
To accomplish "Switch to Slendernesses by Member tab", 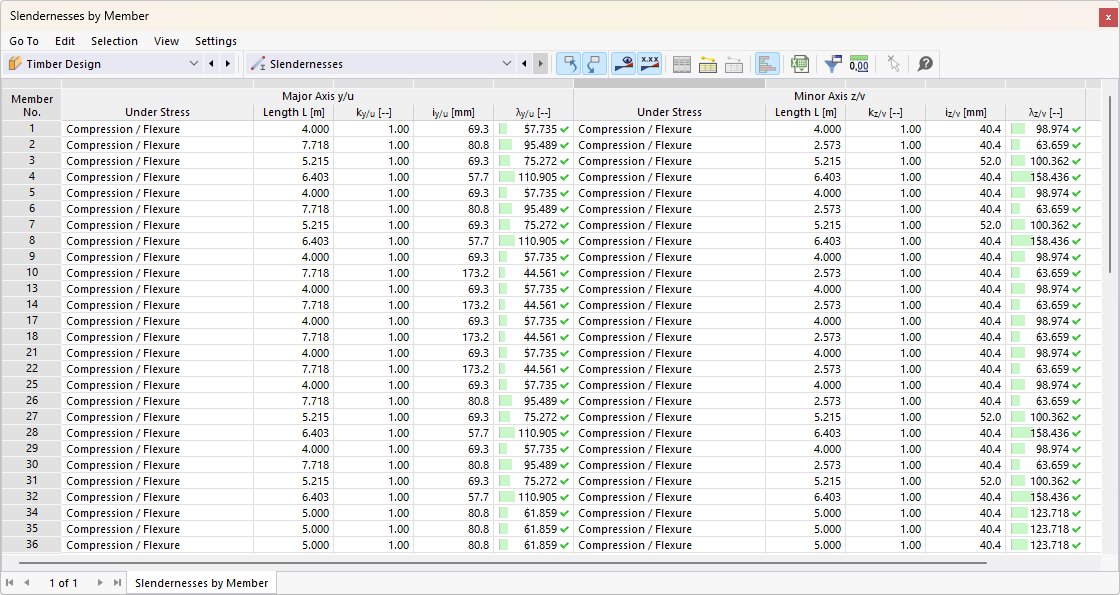I will click(201, 583).
